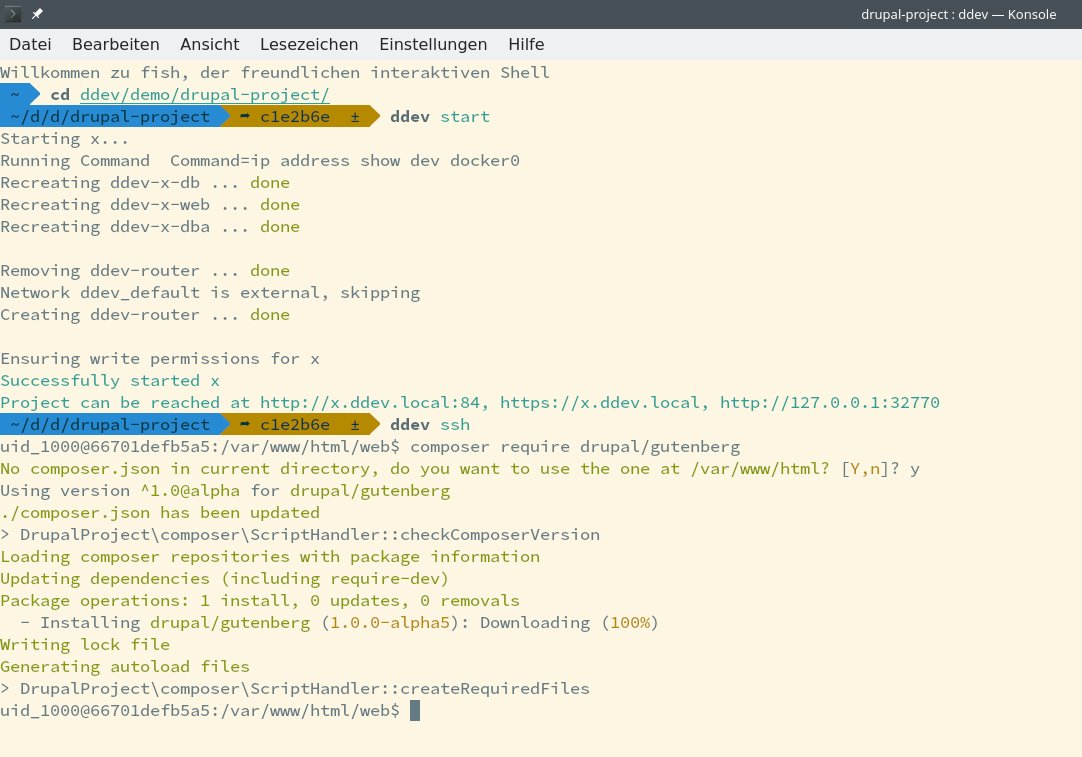Open the Hilfe menu
Viewport: 1082px width, 757px height.
[x=527, y=44]
